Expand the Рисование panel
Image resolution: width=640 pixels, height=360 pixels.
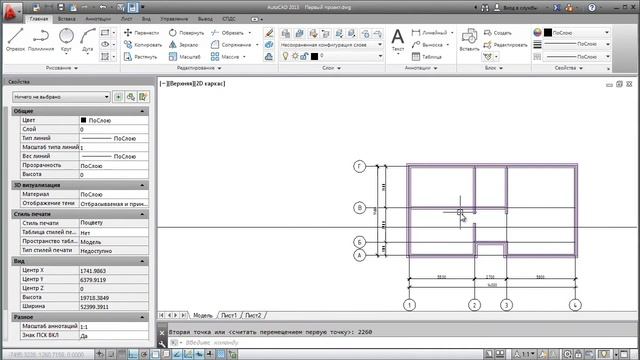(x=62, y=68)
